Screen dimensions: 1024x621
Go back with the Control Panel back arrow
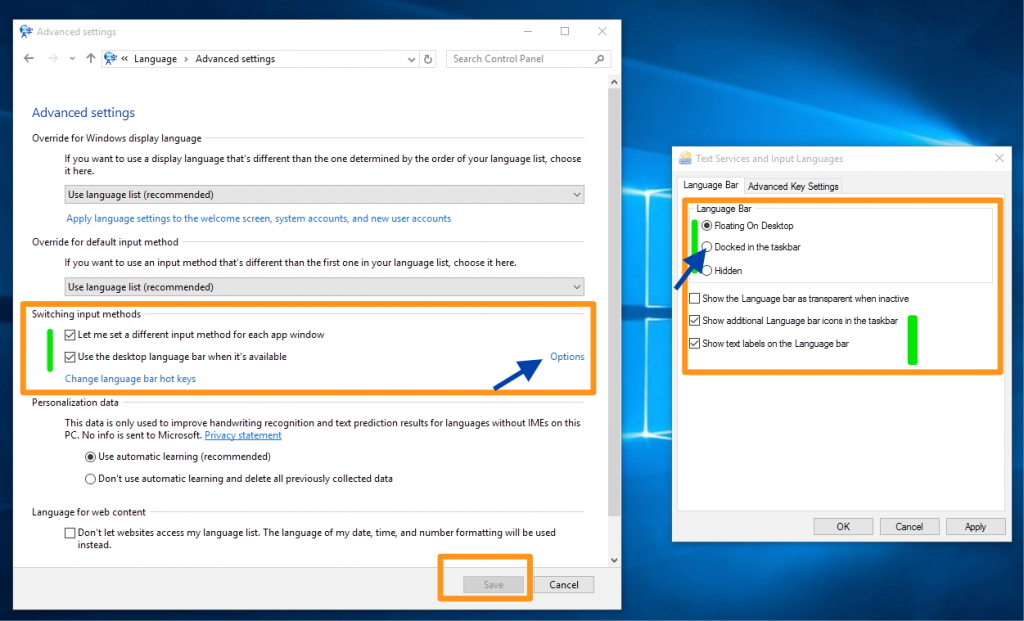(x=29, y=59)
